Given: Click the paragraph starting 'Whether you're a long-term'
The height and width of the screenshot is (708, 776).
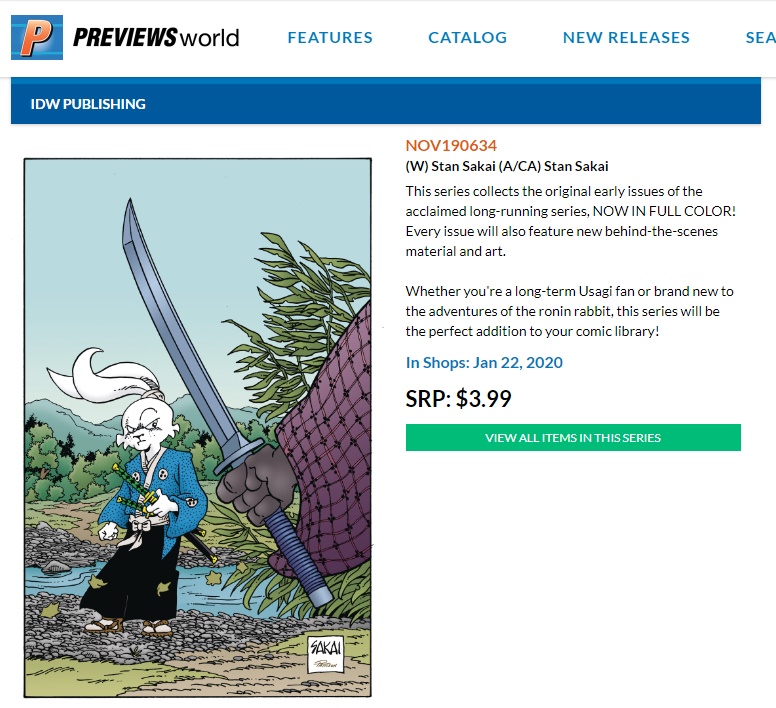Looking at the screenshot, I should click(x=569, y=311).
